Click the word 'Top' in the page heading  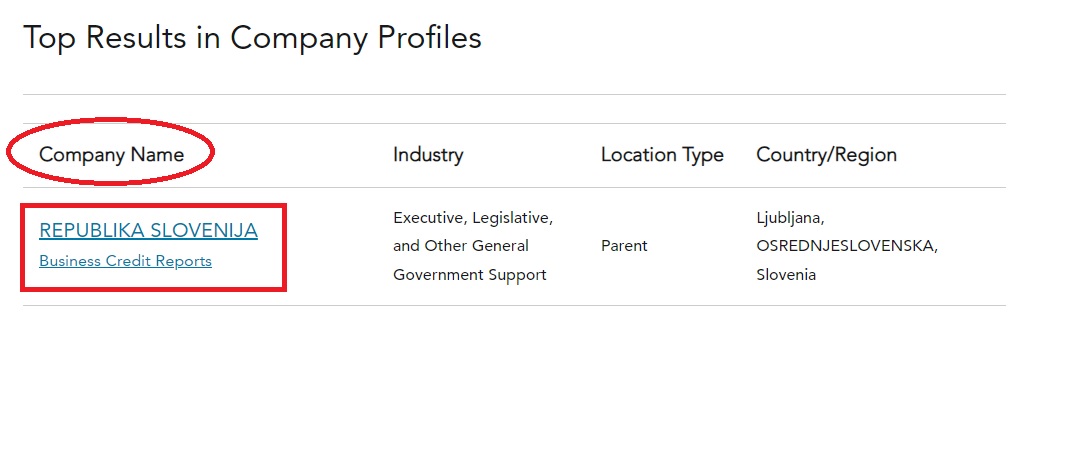coord(50,37)
